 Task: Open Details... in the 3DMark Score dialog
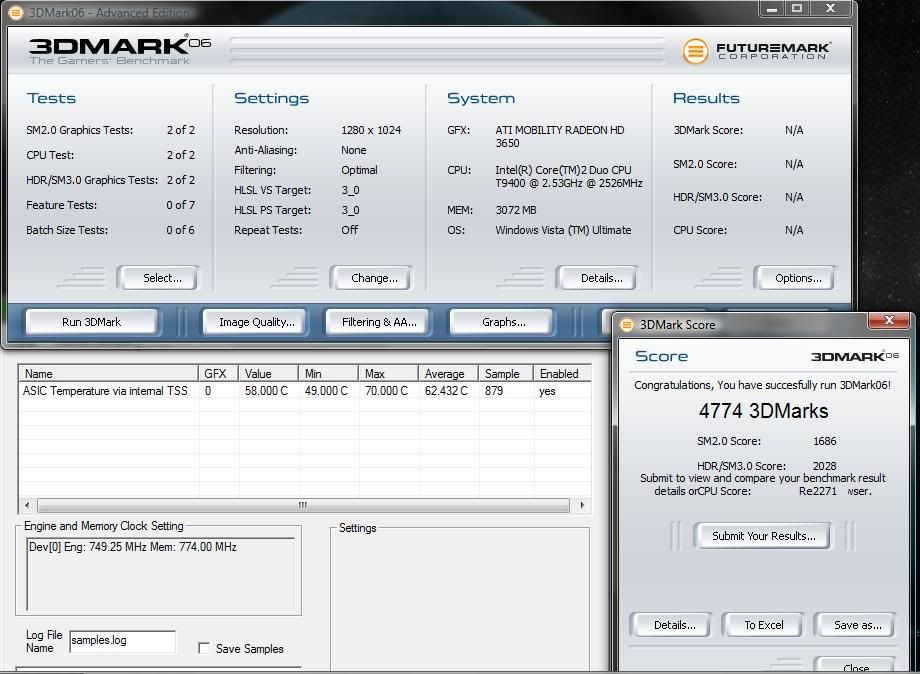[671, 625]
